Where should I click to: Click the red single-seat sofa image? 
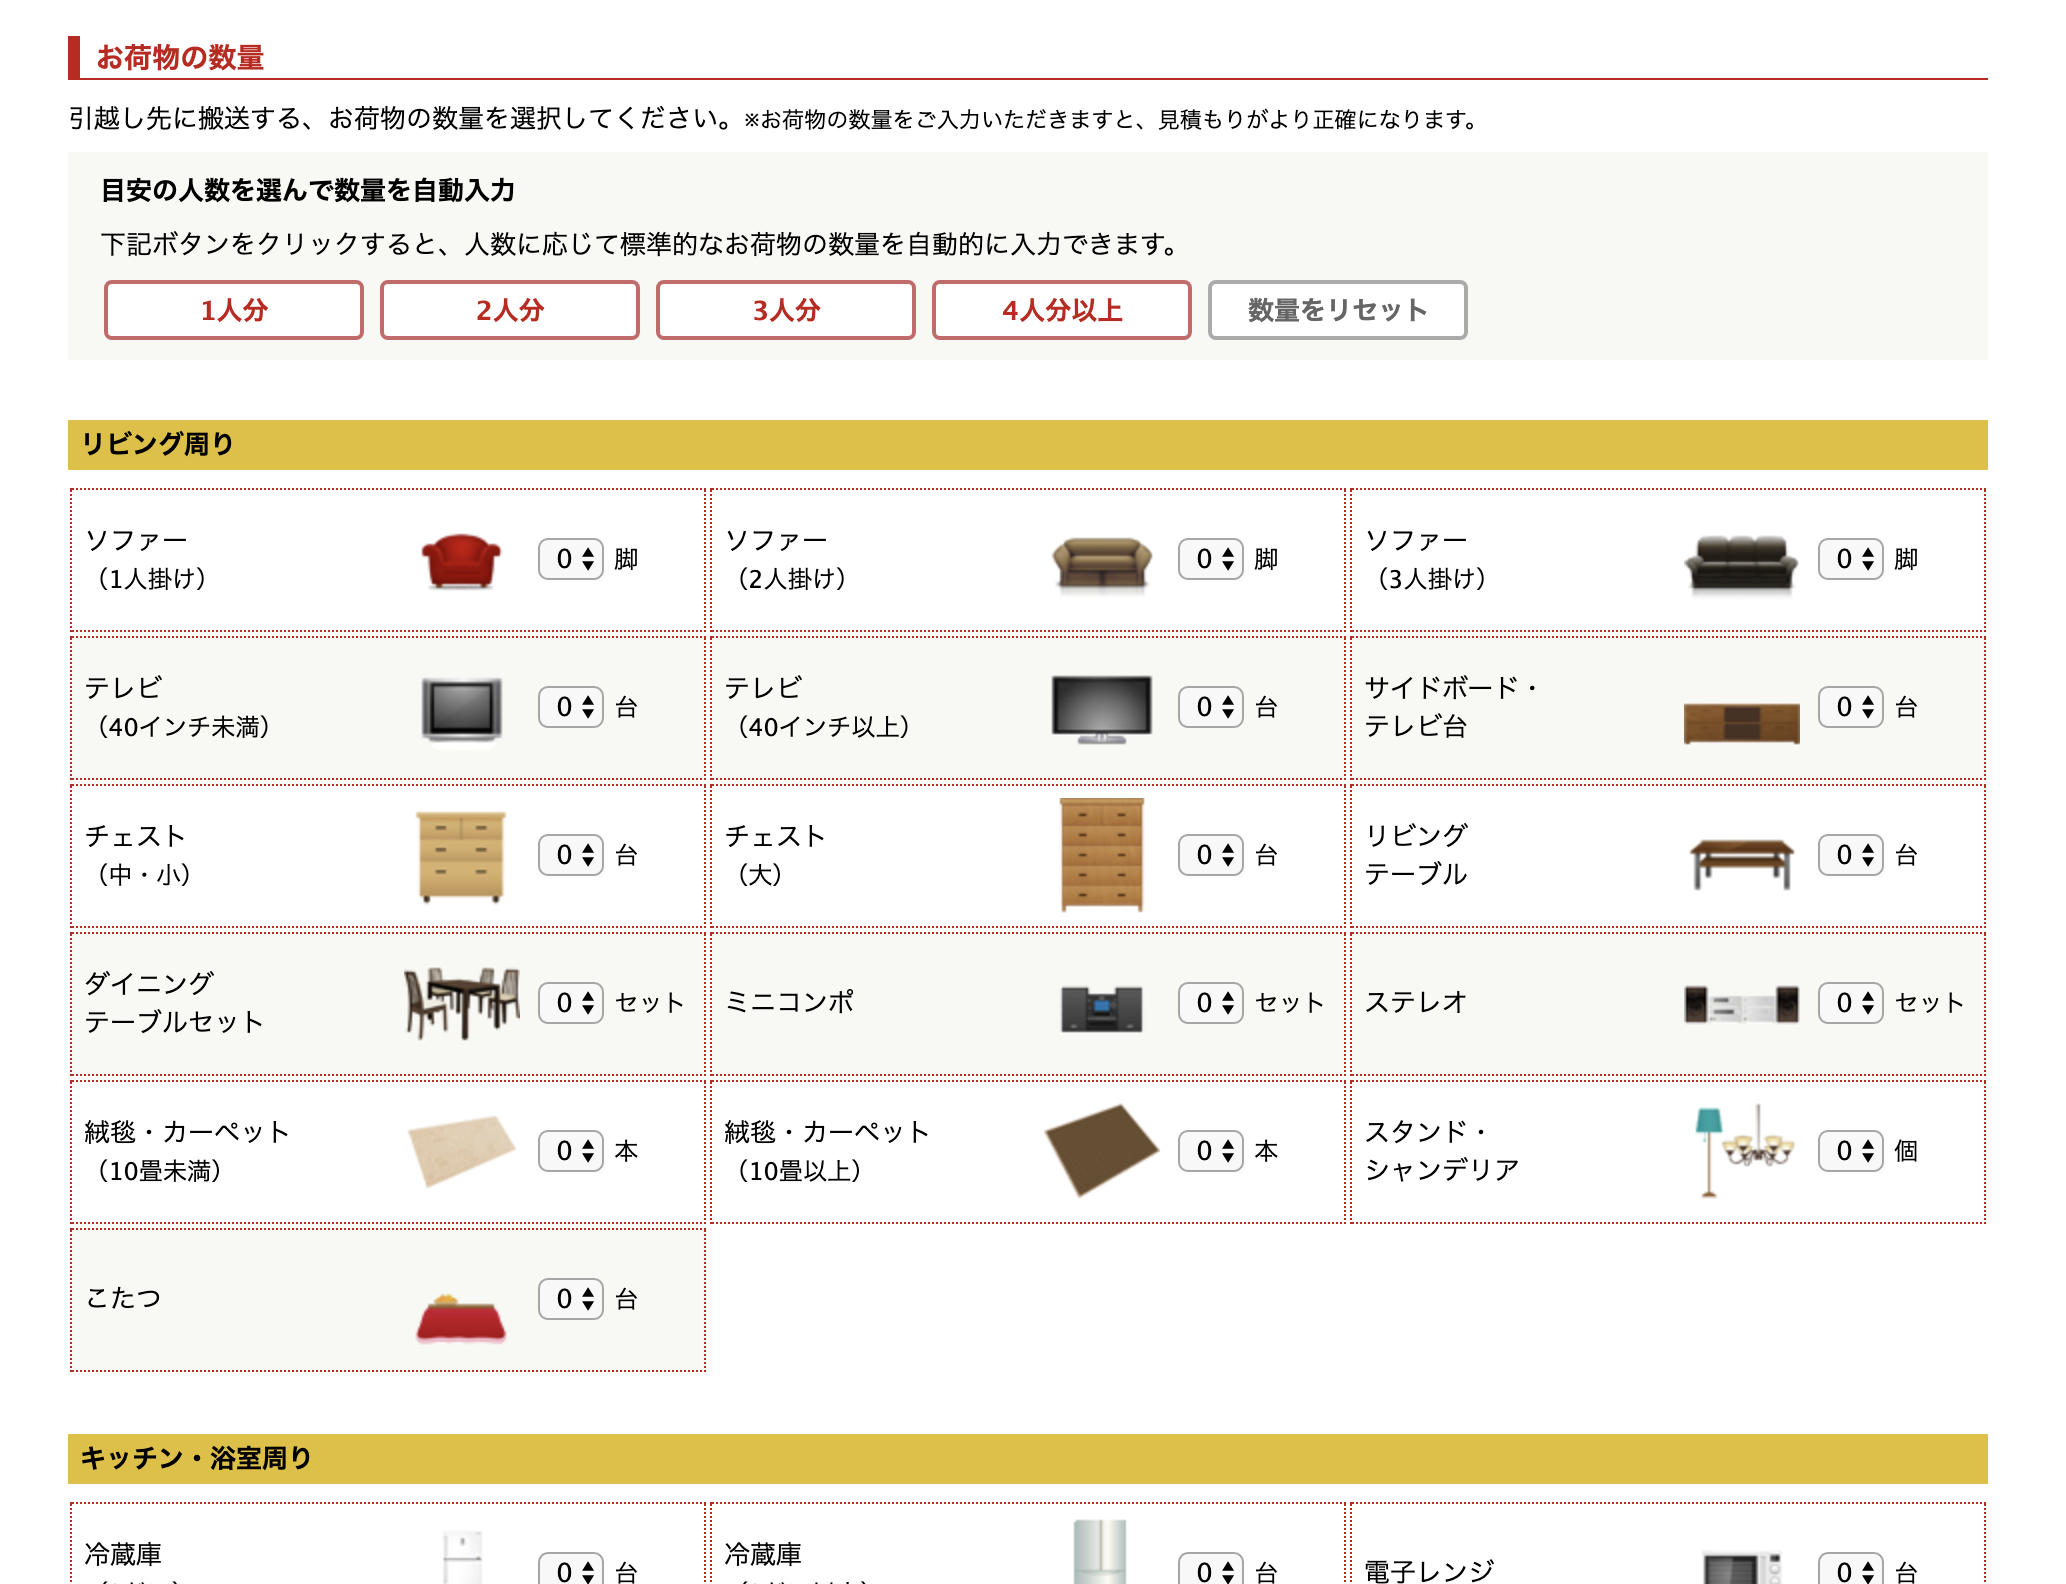click(460, 560)
